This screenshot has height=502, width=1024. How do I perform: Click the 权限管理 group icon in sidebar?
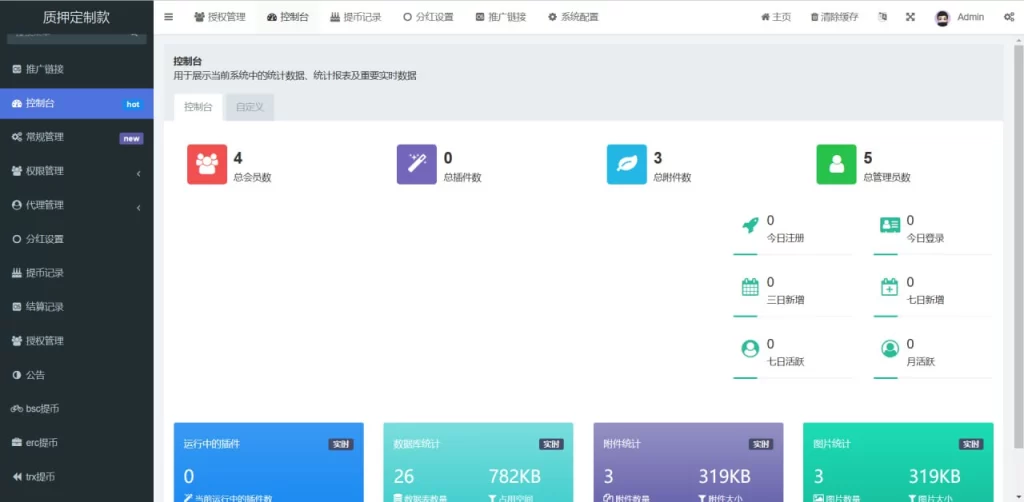point(17,171)
